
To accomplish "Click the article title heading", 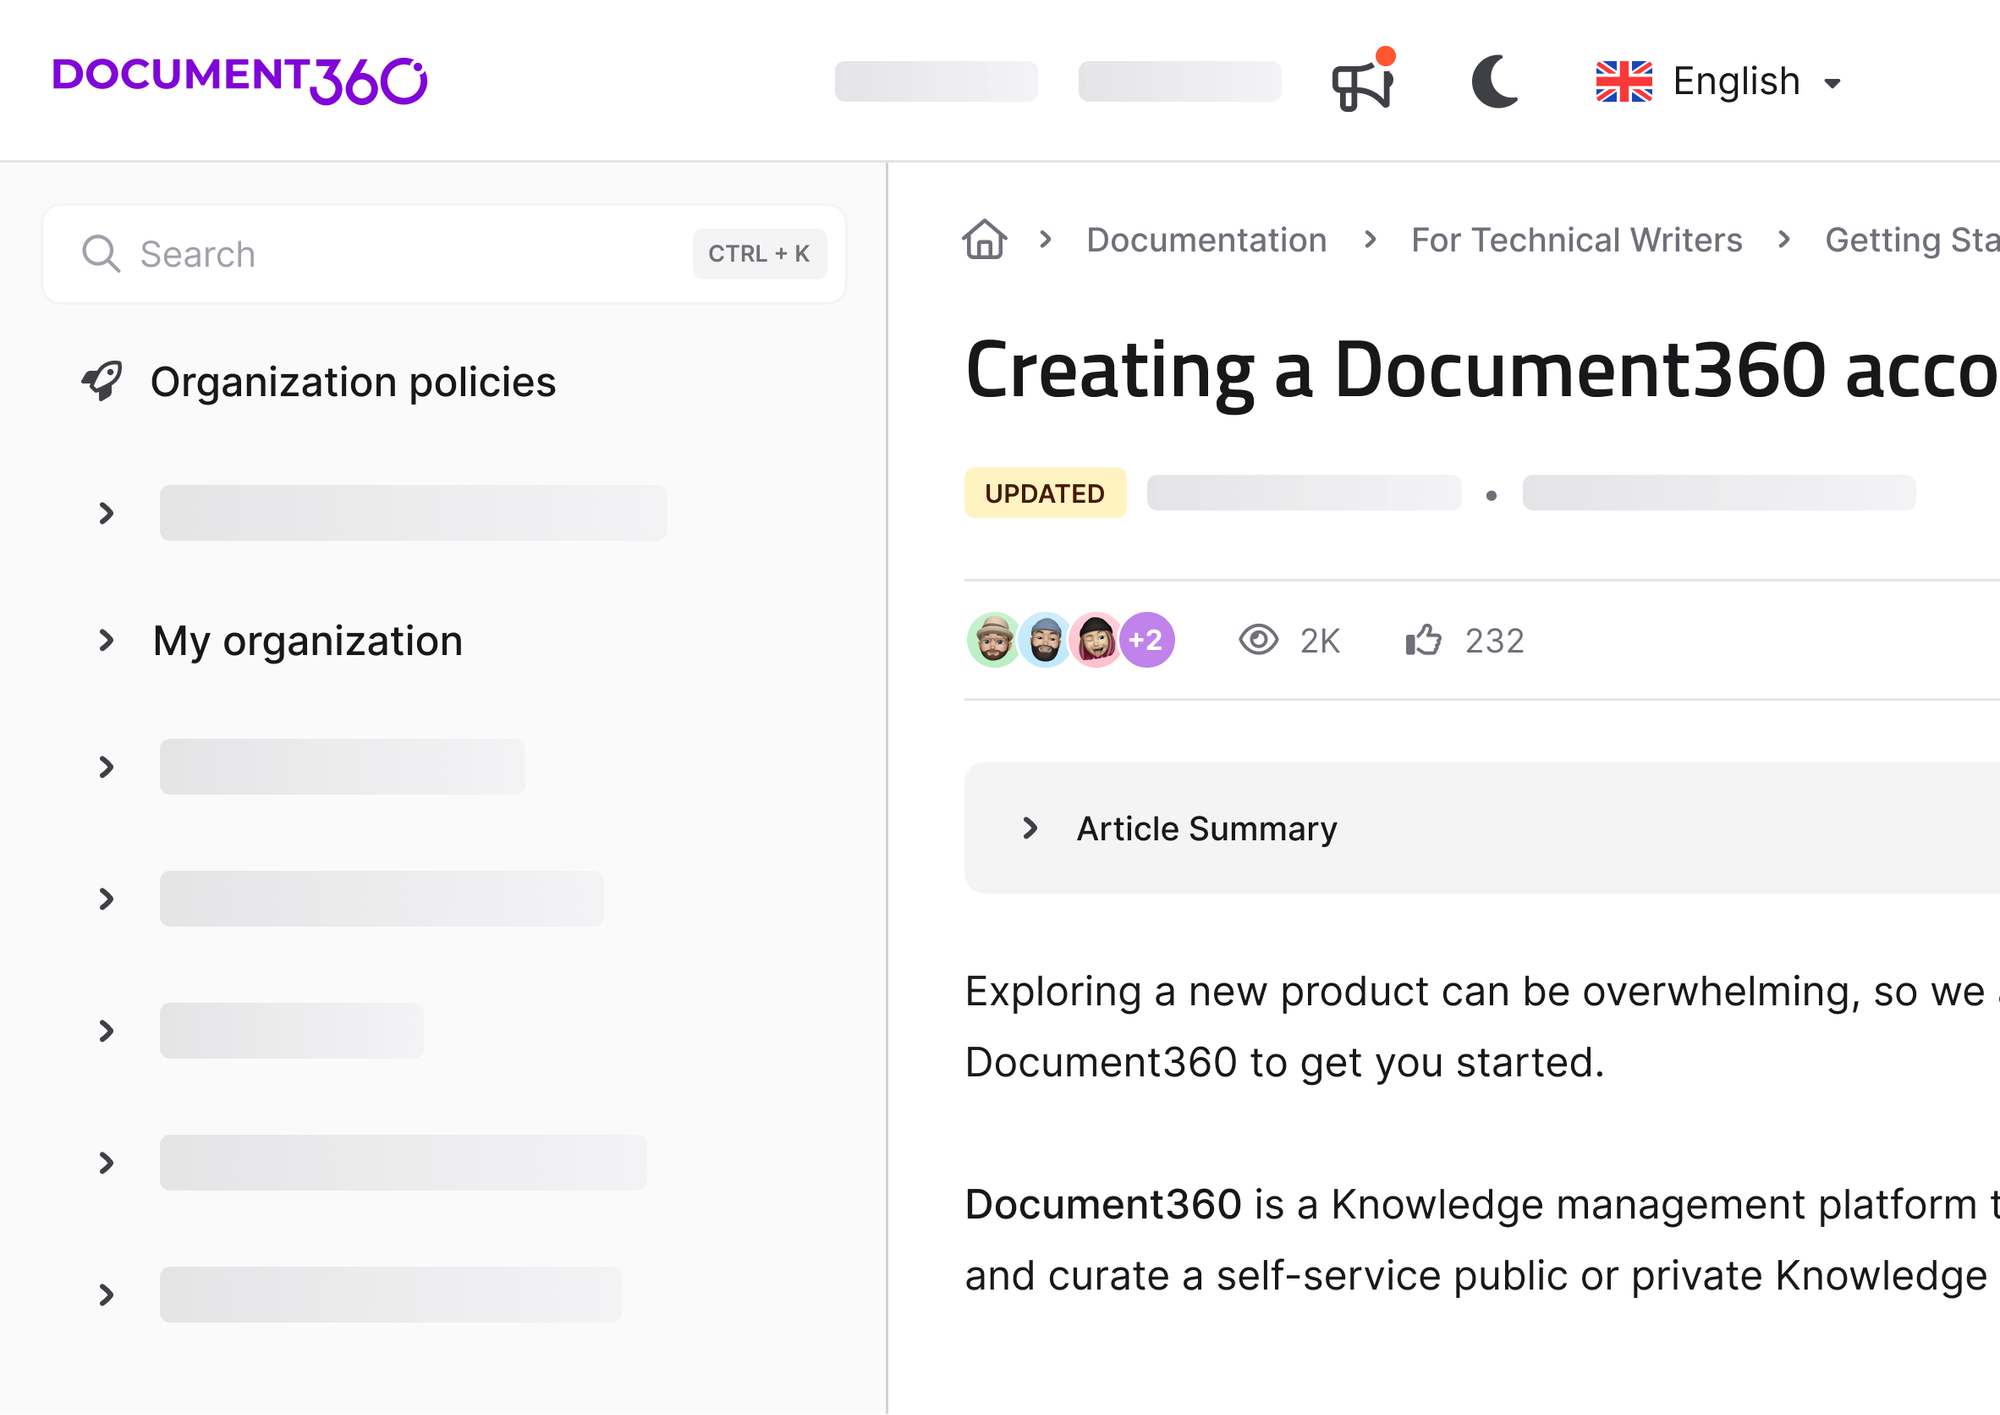I will click(1482, 371).
